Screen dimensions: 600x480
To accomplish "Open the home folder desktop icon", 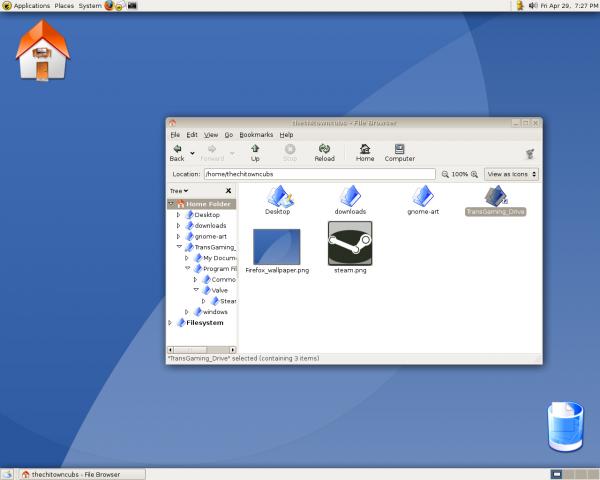I will point(42,50).
